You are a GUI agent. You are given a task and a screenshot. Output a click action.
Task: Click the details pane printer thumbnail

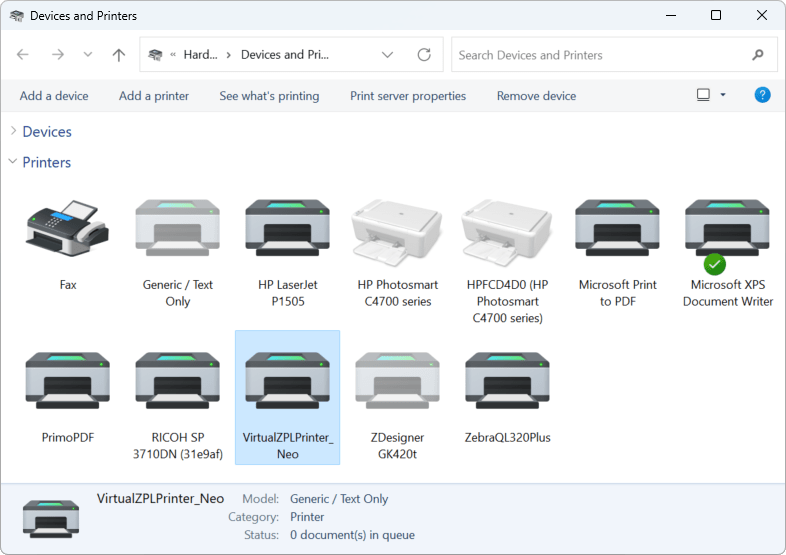51,518
